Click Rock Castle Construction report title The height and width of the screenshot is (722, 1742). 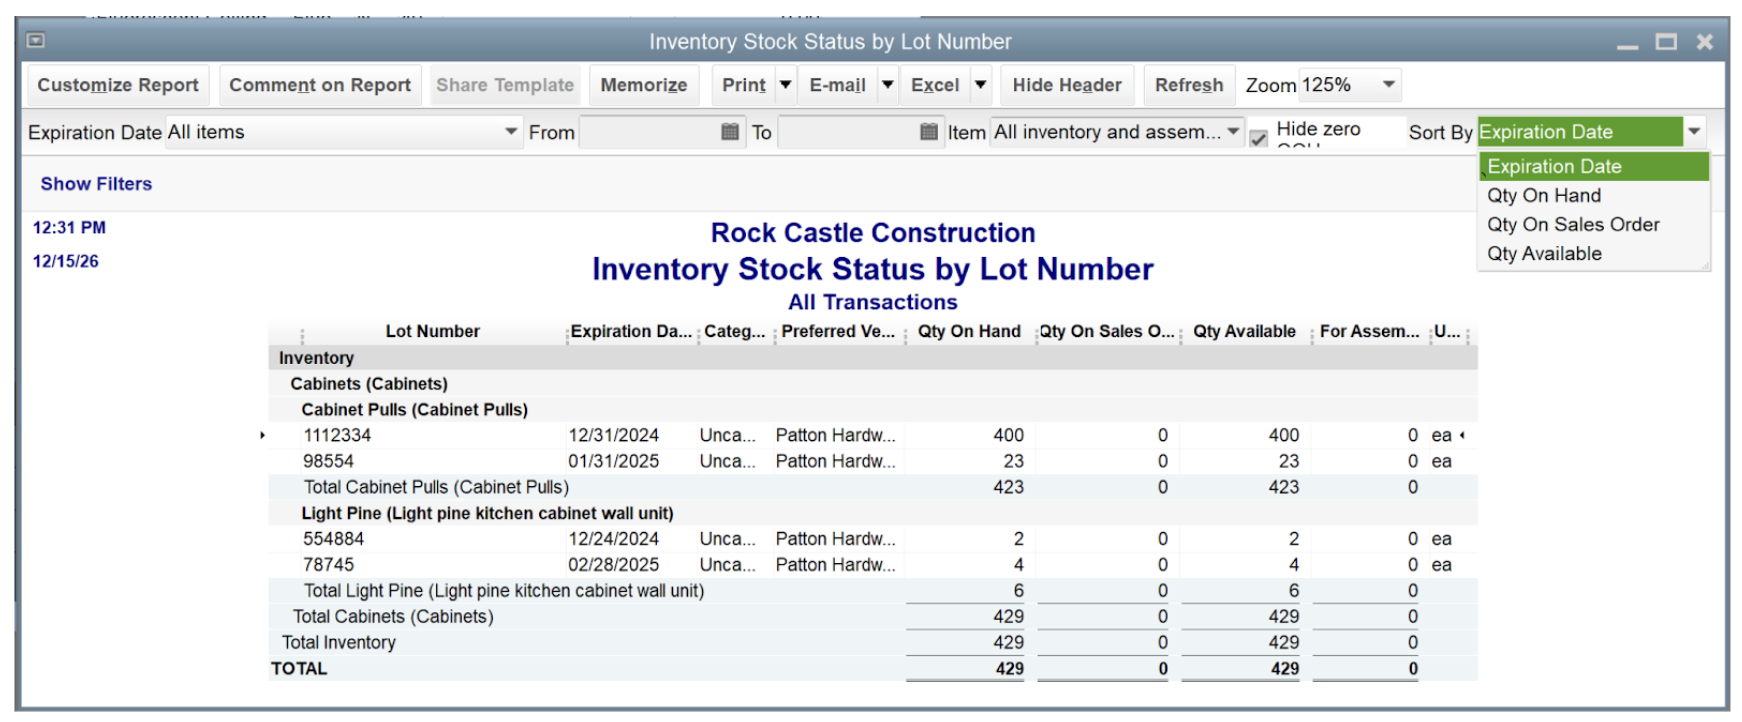pos(873,233)
